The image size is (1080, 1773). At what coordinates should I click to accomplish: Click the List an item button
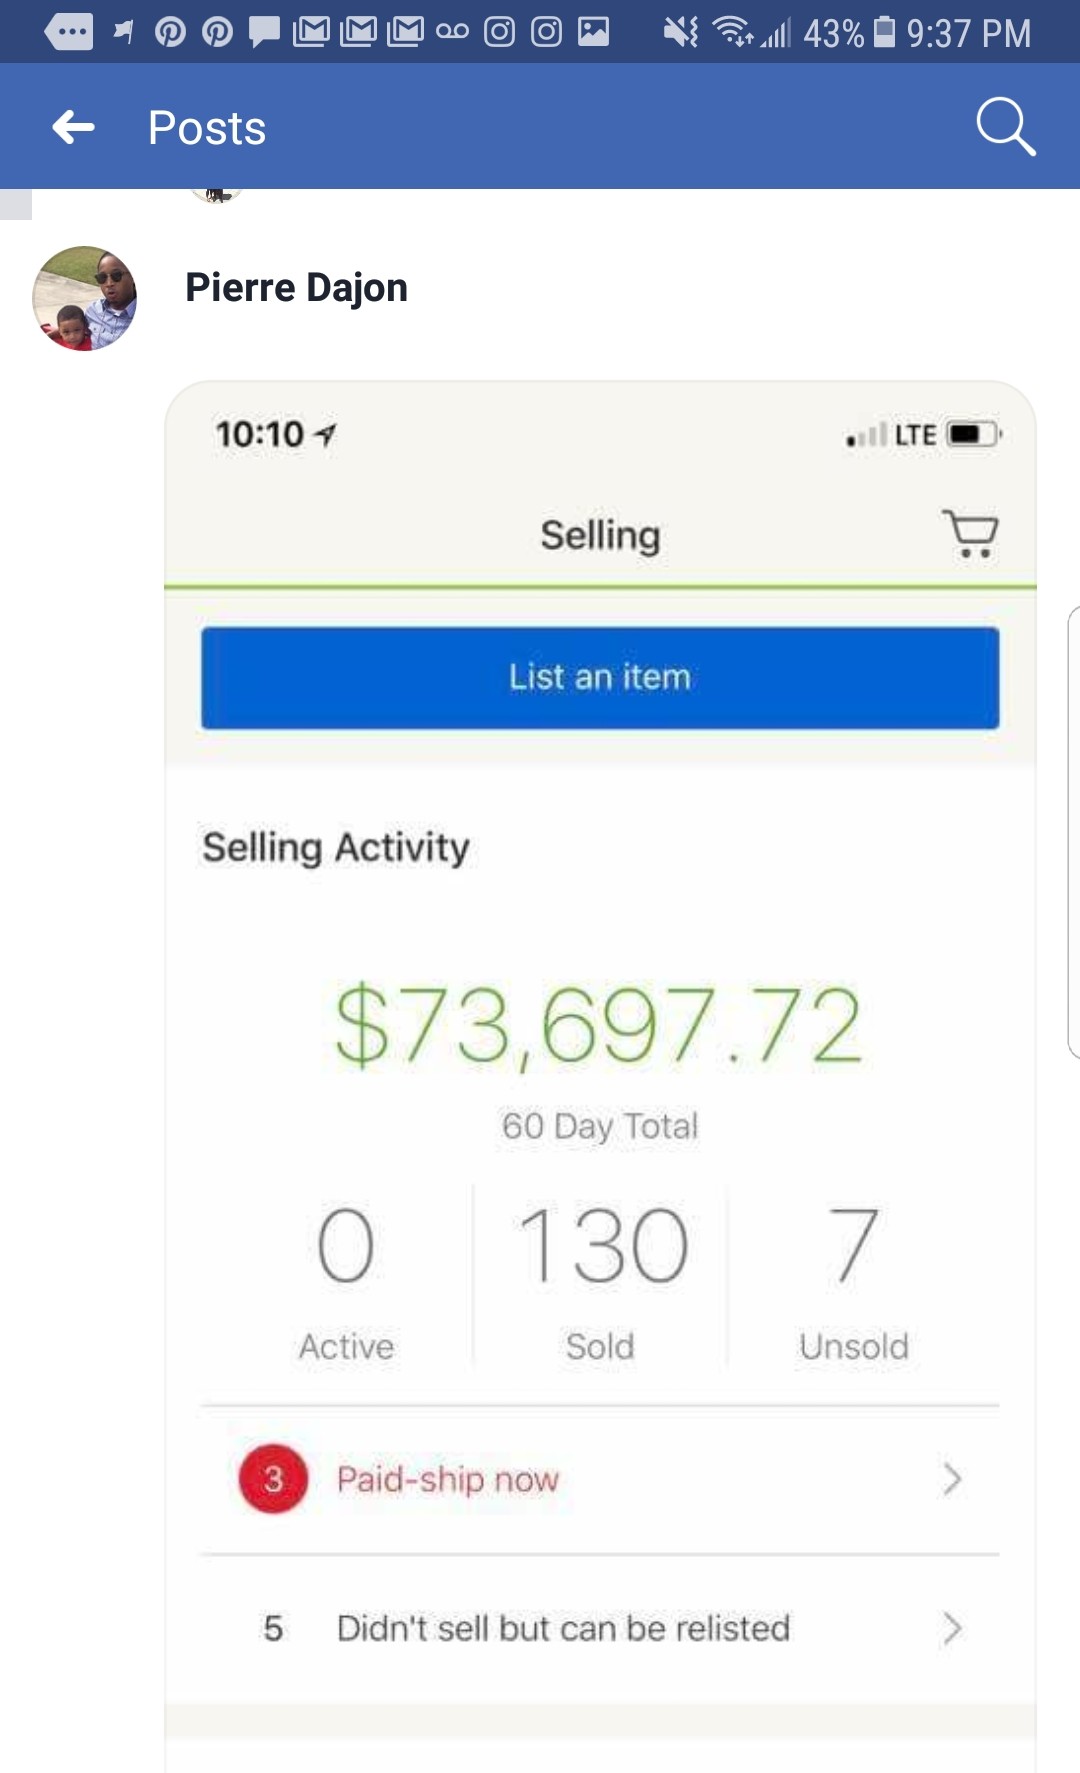600,678
